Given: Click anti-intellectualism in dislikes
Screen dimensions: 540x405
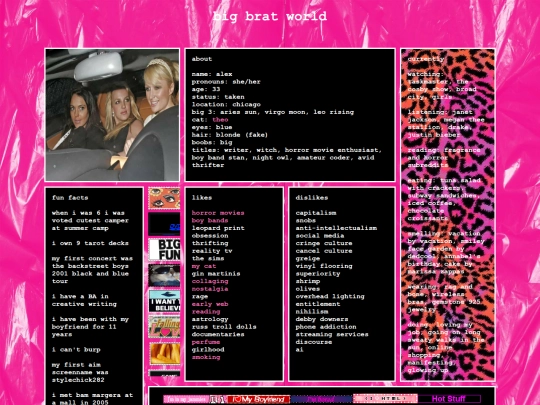Looking at the screenshot, I should (336, 228).
